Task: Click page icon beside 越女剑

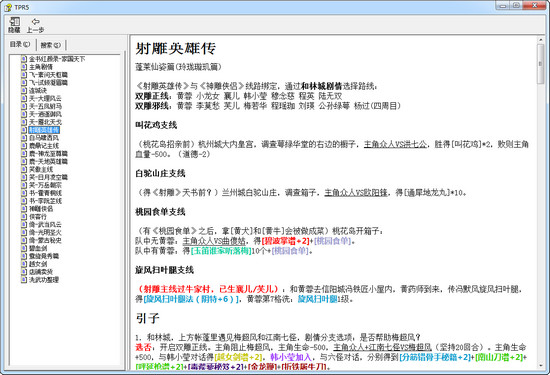Action: pos(24,264)
